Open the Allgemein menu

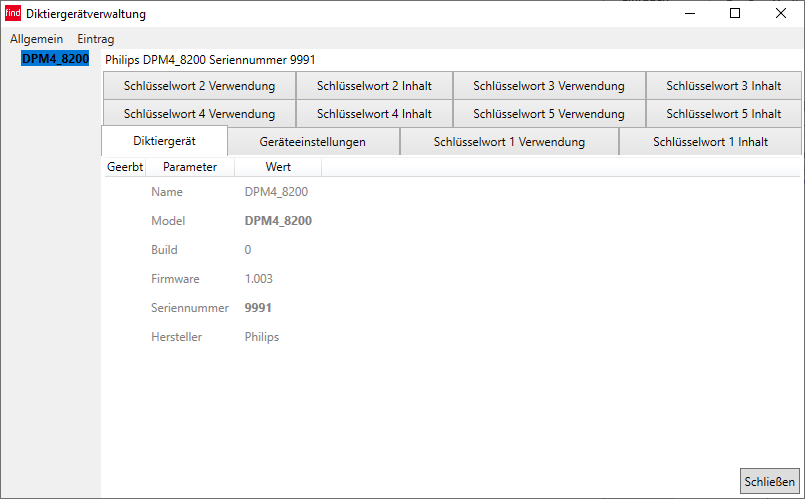click(36, 39)
